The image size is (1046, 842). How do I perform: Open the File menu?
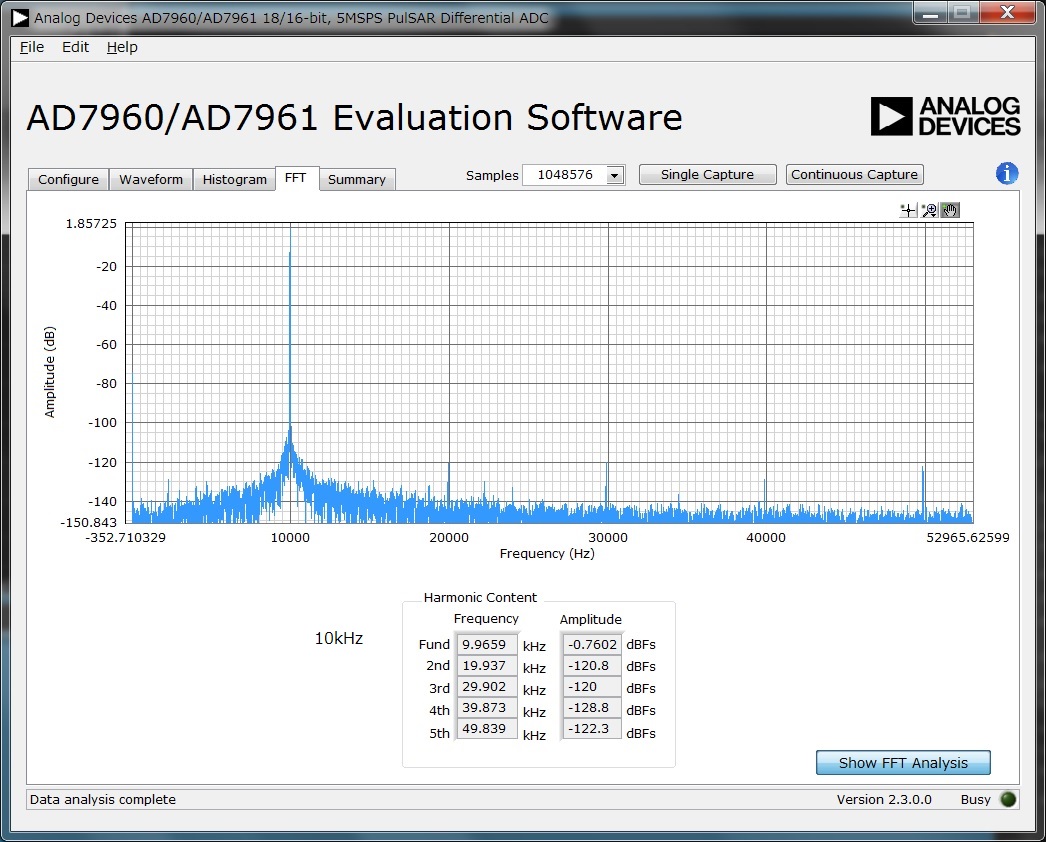coord(32,47)
